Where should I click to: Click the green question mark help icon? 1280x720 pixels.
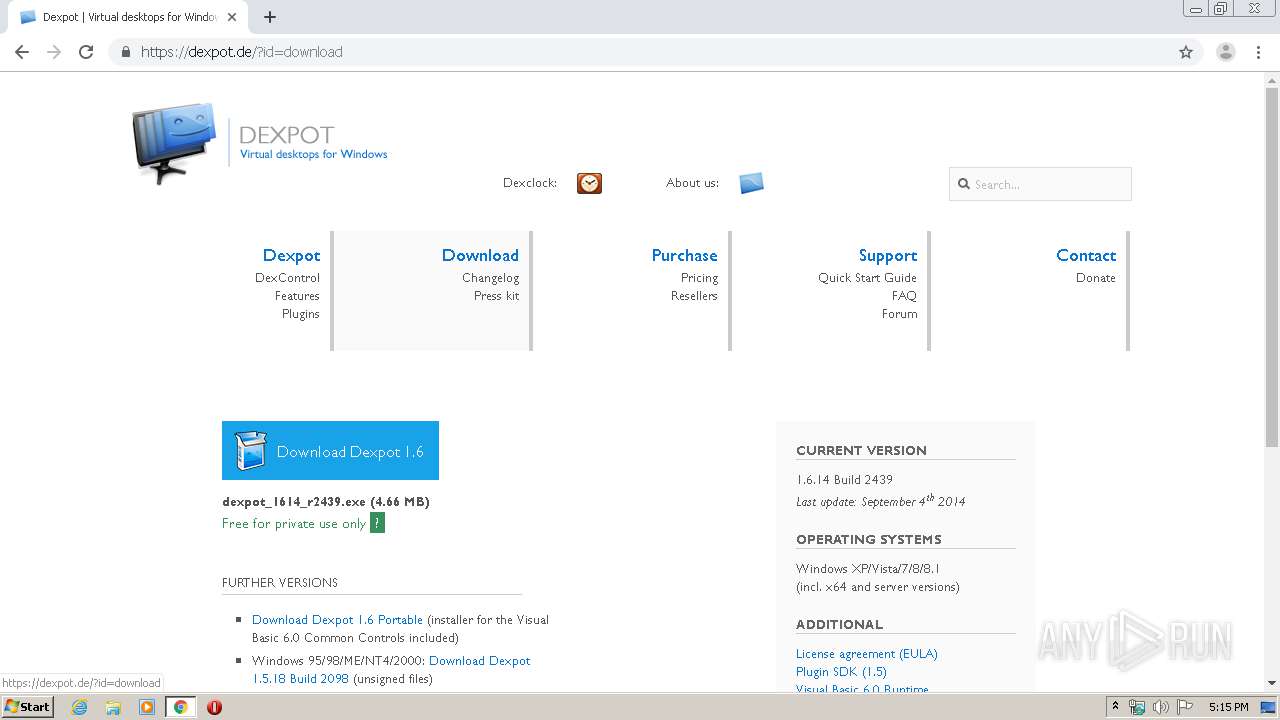[x=377, y=523]
